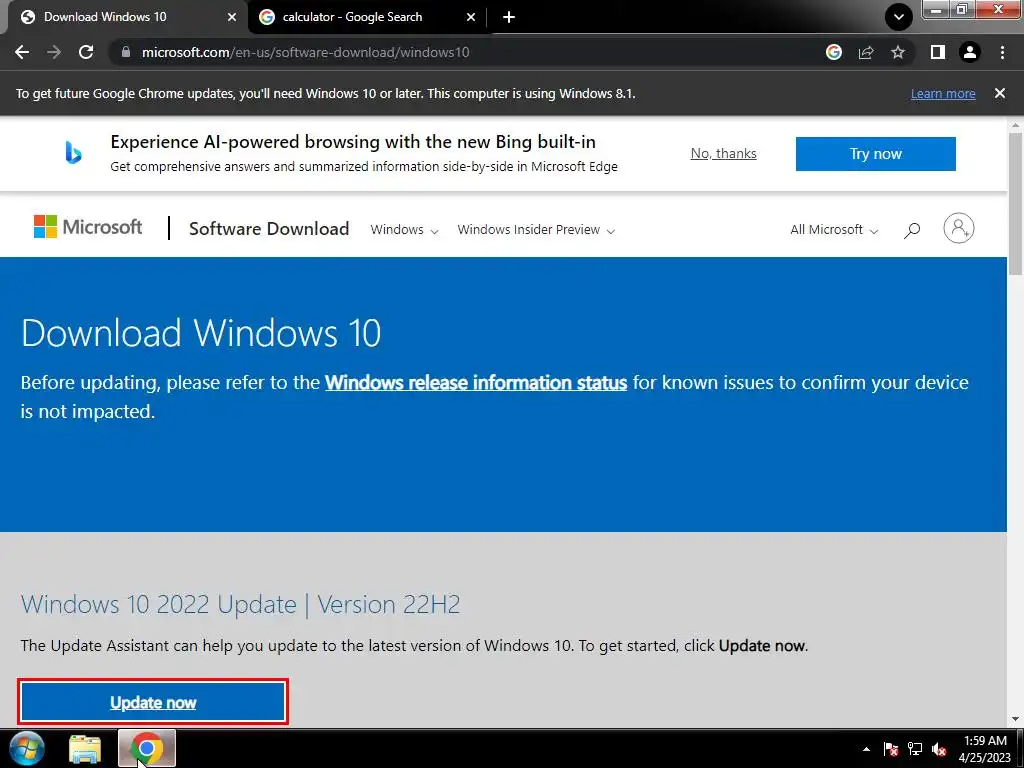The height and width of the screenshot is (768, 1024).
Task: Open Action Center flag icon in tray
Action: (x=891, y=749)
